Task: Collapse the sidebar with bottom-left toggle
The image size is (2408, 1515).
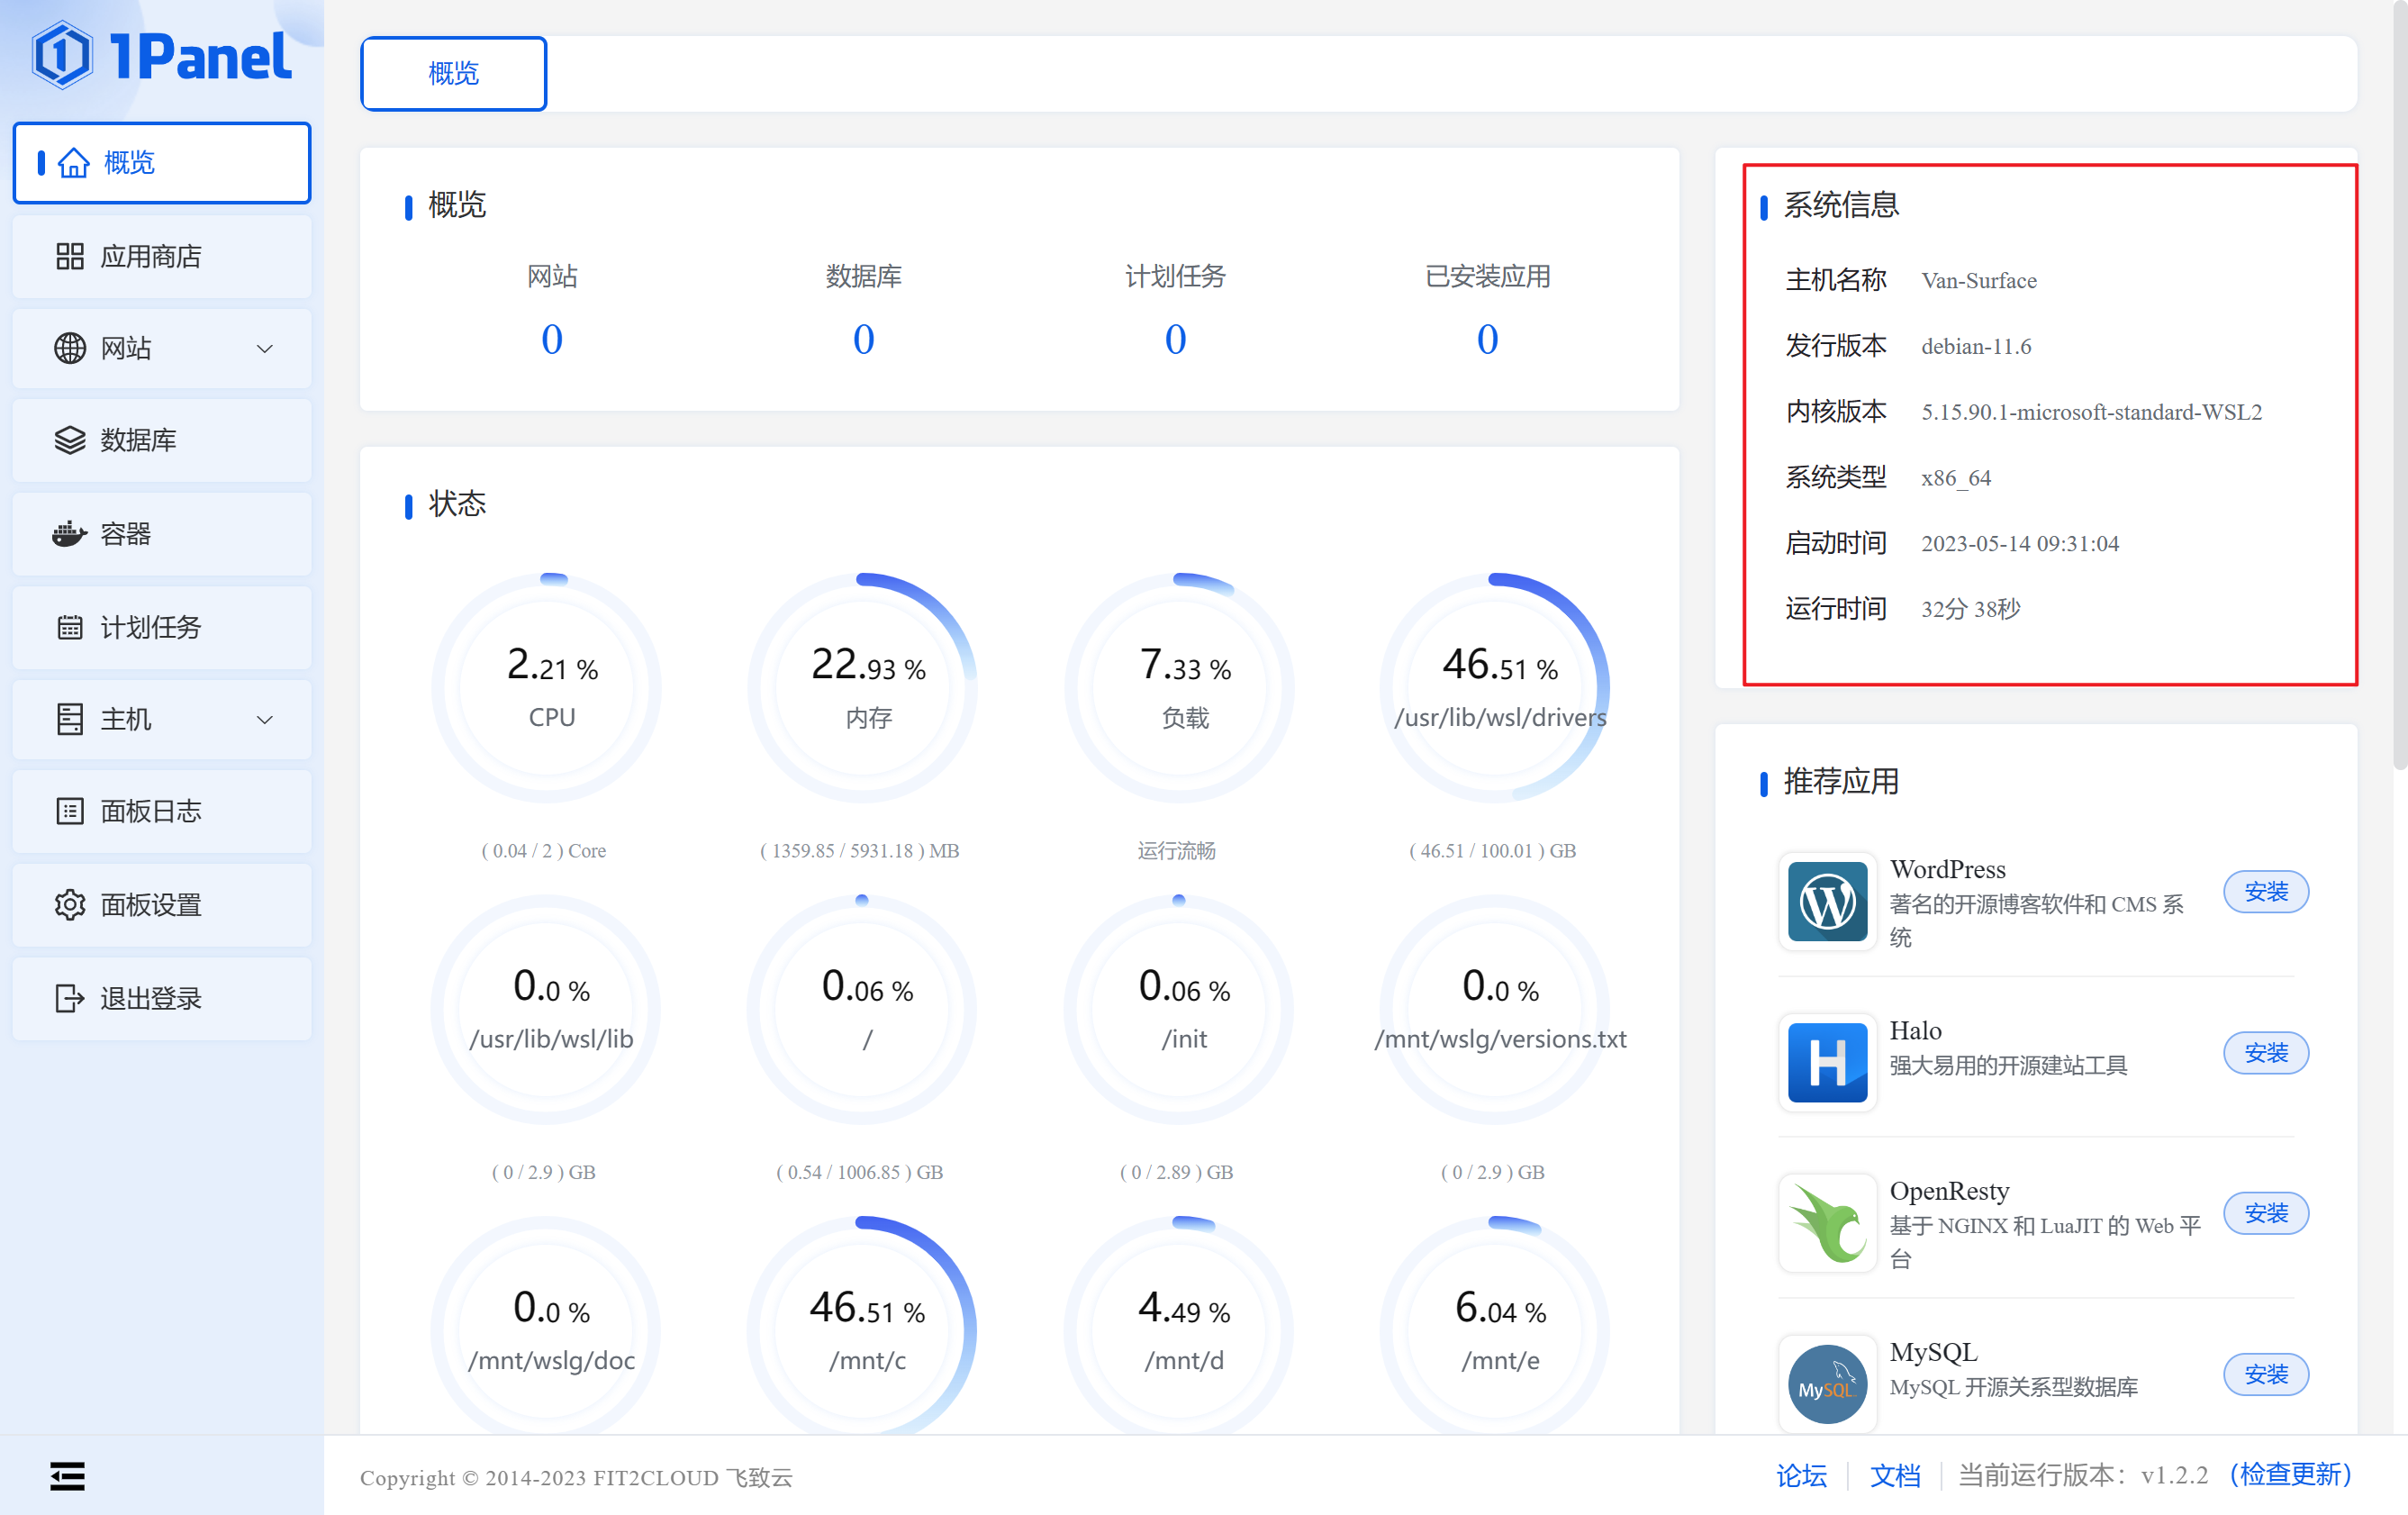Action: [x=66, y=1476]
